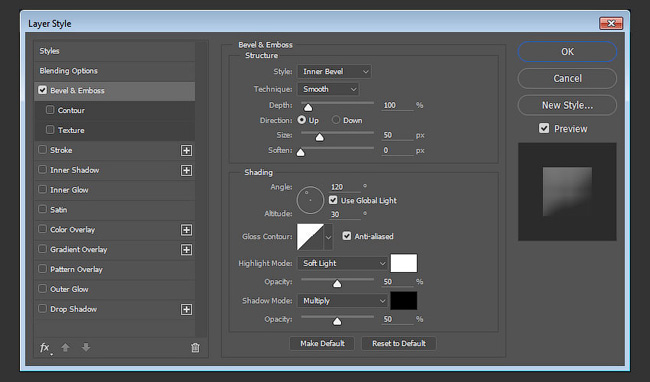
Task: Enable the Stroke effect checkbox
Action: pos(42,150)
